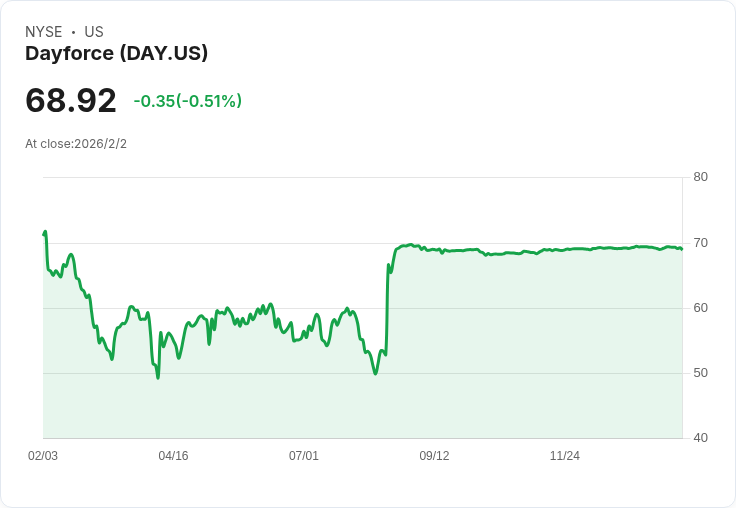Image resolution: width=736 pixels, height=508 pixels.
Task: Click the 60 y-axis price label
Action: [700, 308]
